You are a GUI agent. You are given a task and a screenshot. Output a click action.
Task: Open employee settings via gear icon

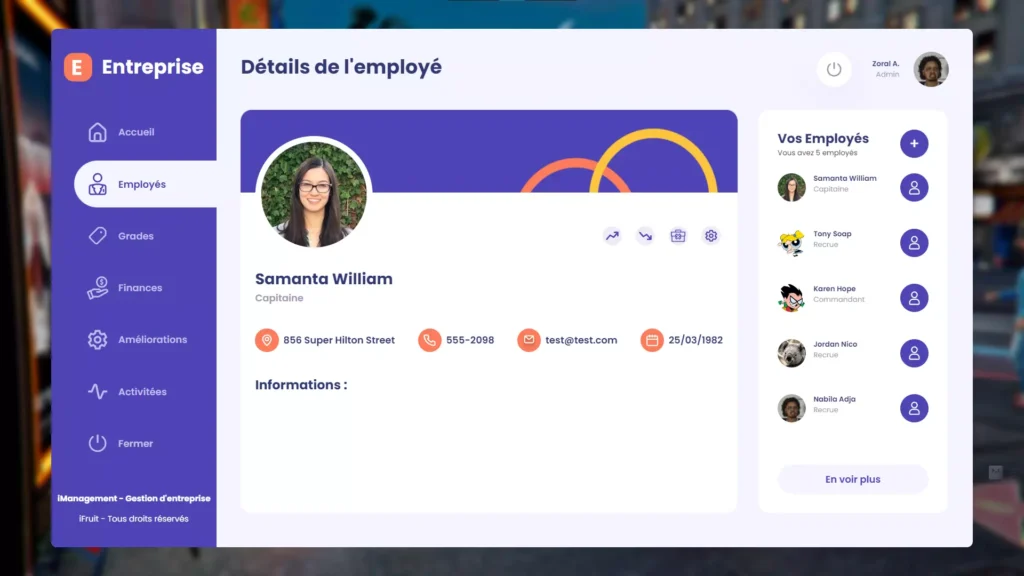tap(711, 236)
